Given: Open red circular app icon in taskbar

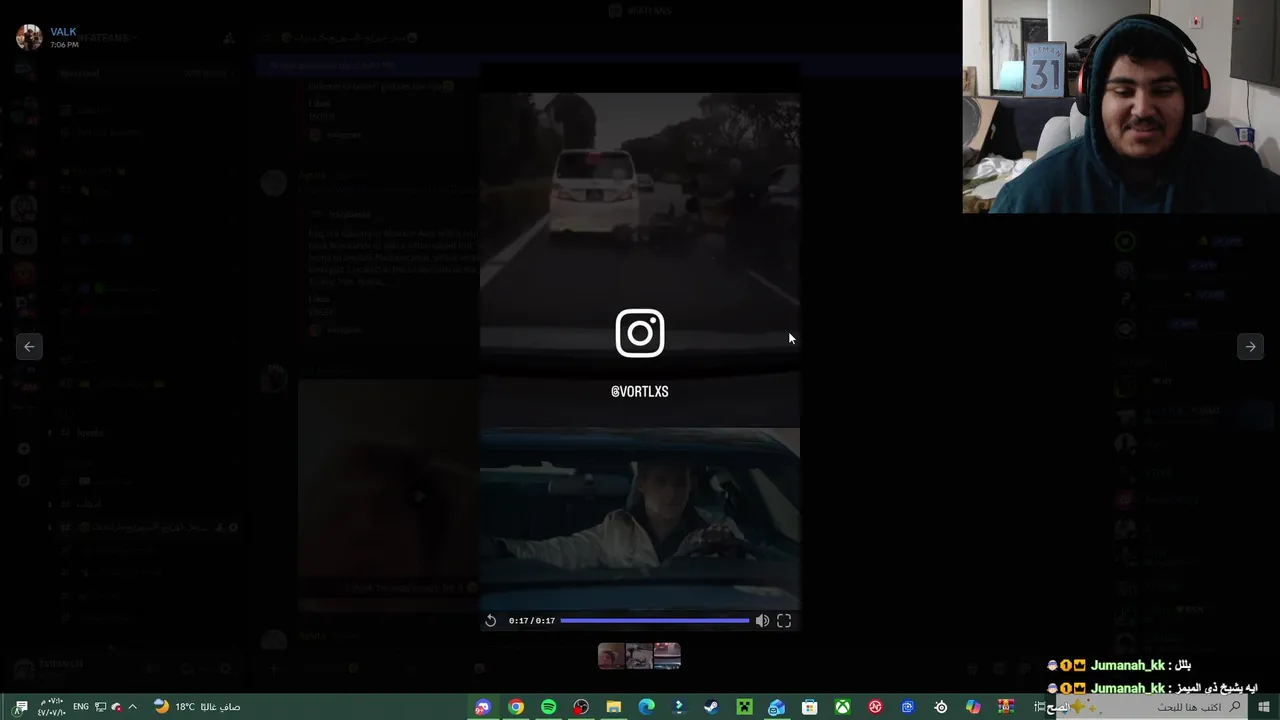Looking at the screenshot, I should click(x=876, y=707).
